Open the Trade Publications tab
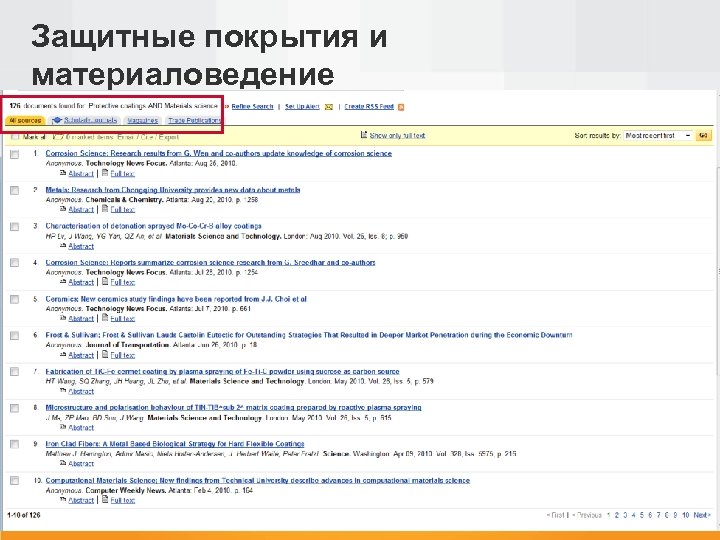 click(x=194, y=120)
